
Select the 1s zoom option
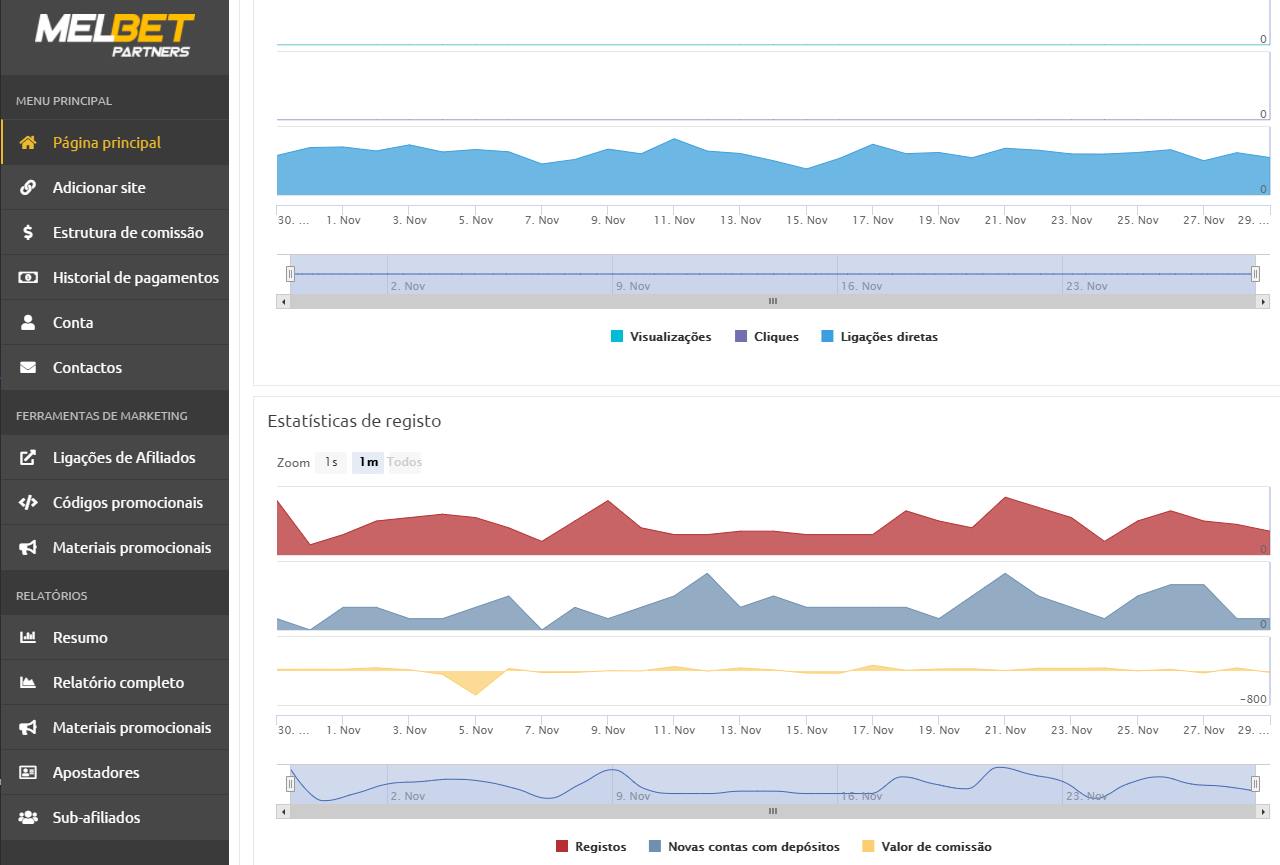(x=330, y=461)
